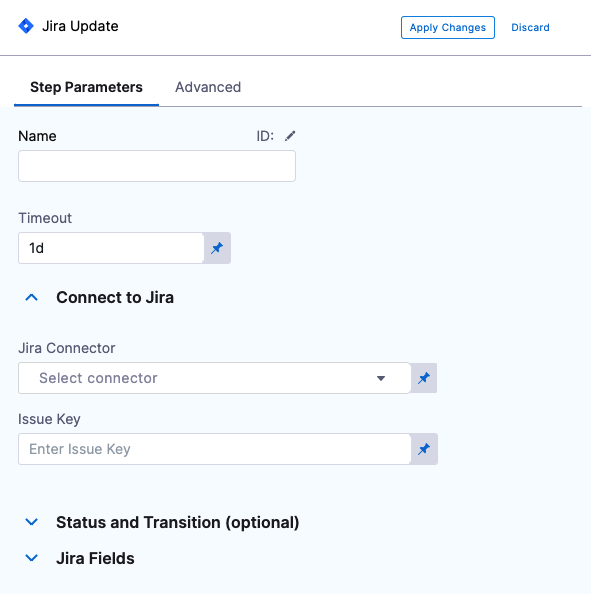Expand chevron next to Jira Fields
Screen dimensions: 591x594
point(31,558)
